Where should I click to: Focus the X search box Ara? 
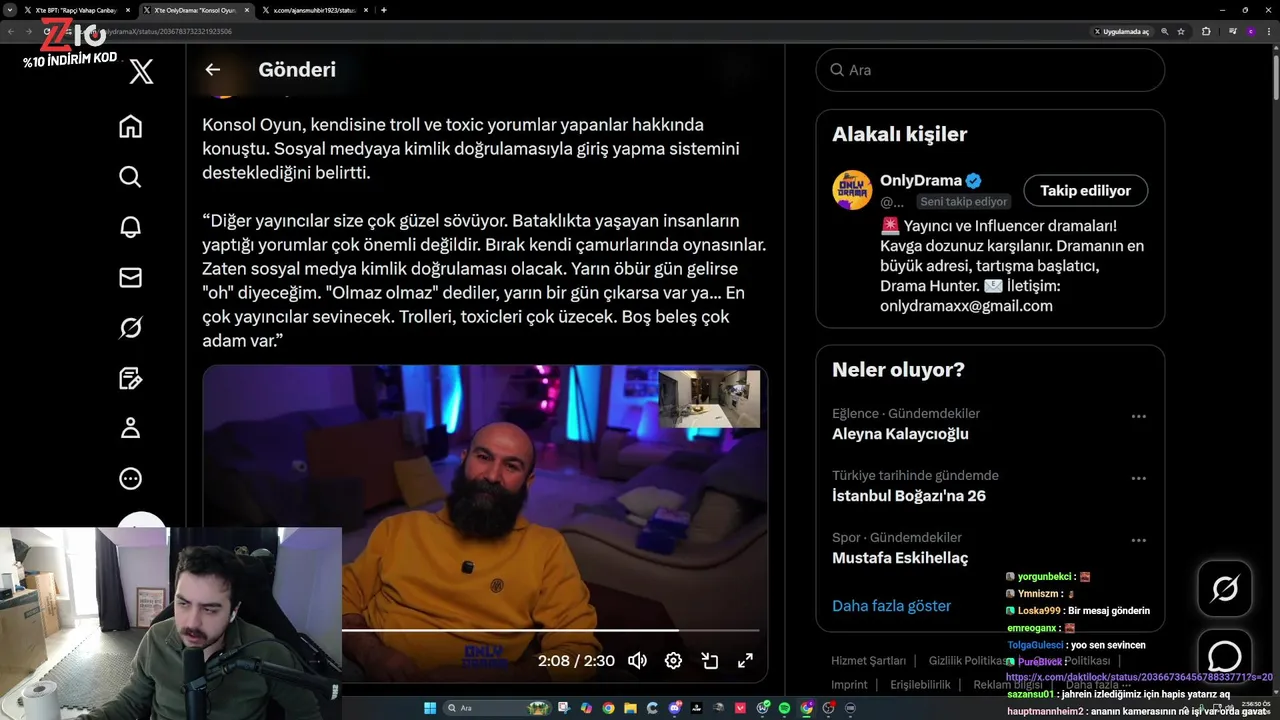click(990, 70)
